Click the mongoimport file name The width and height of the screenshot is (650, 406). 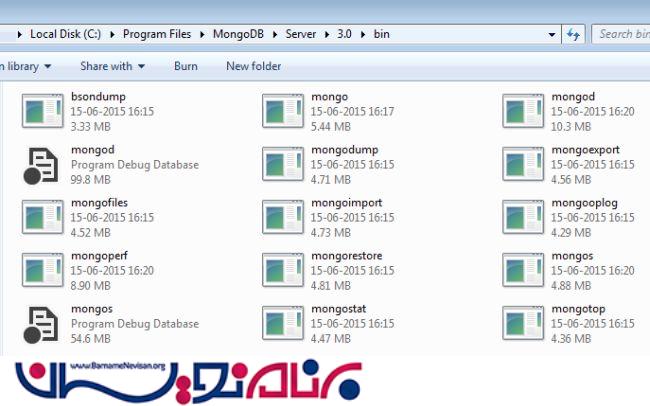tap(347, 203)
